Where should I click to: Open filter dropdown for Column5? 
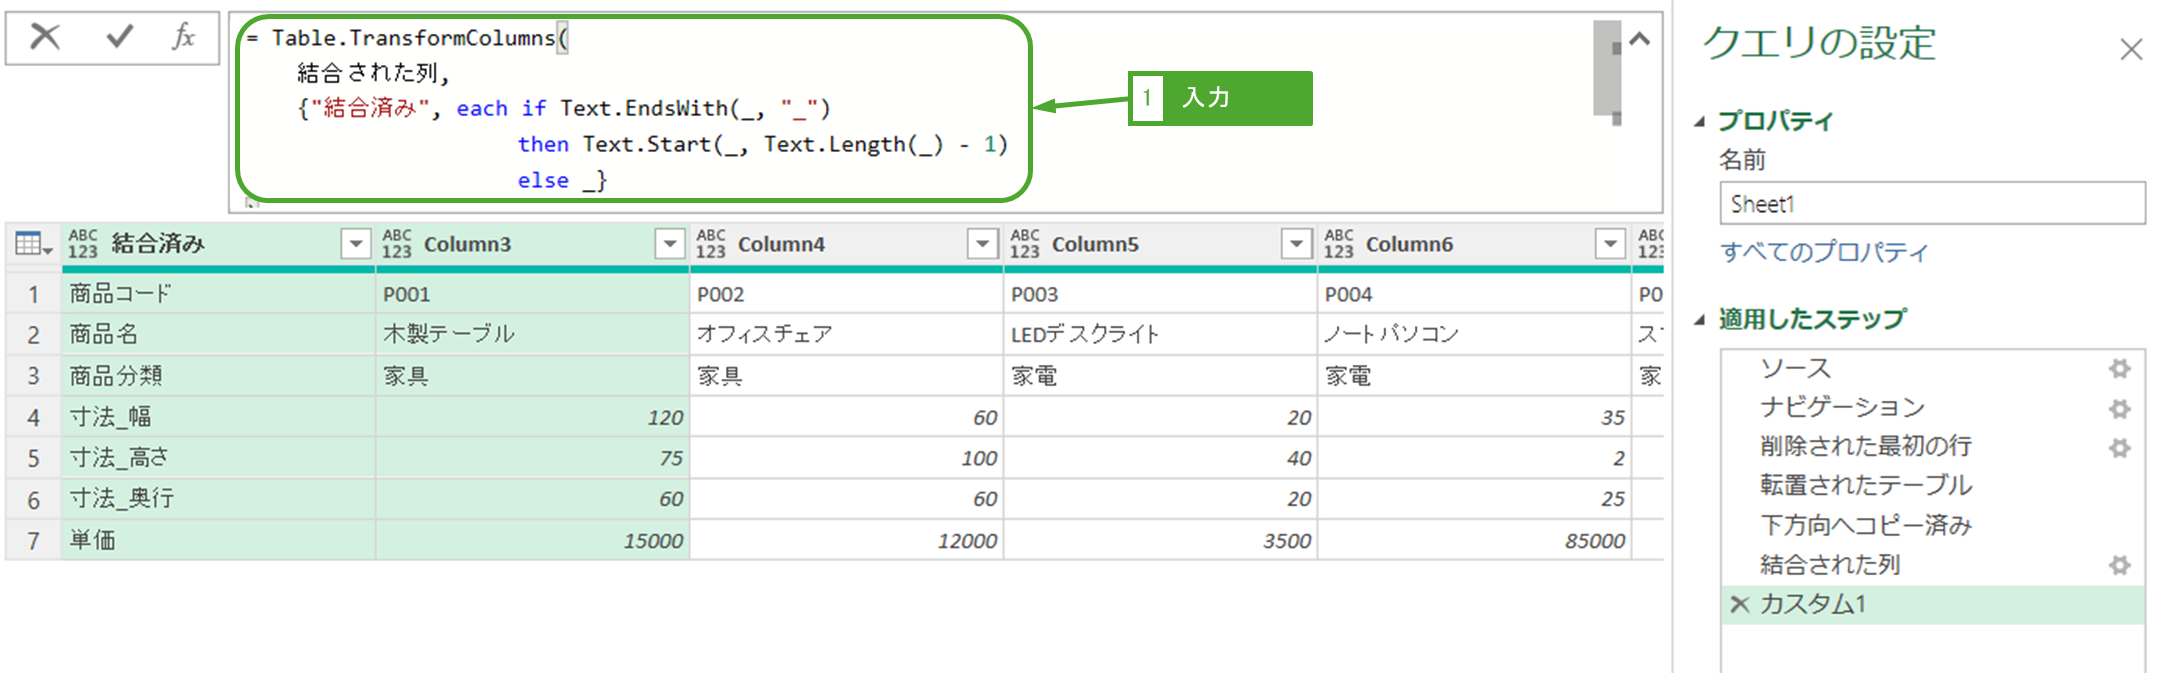click(x=1296, y=244)
